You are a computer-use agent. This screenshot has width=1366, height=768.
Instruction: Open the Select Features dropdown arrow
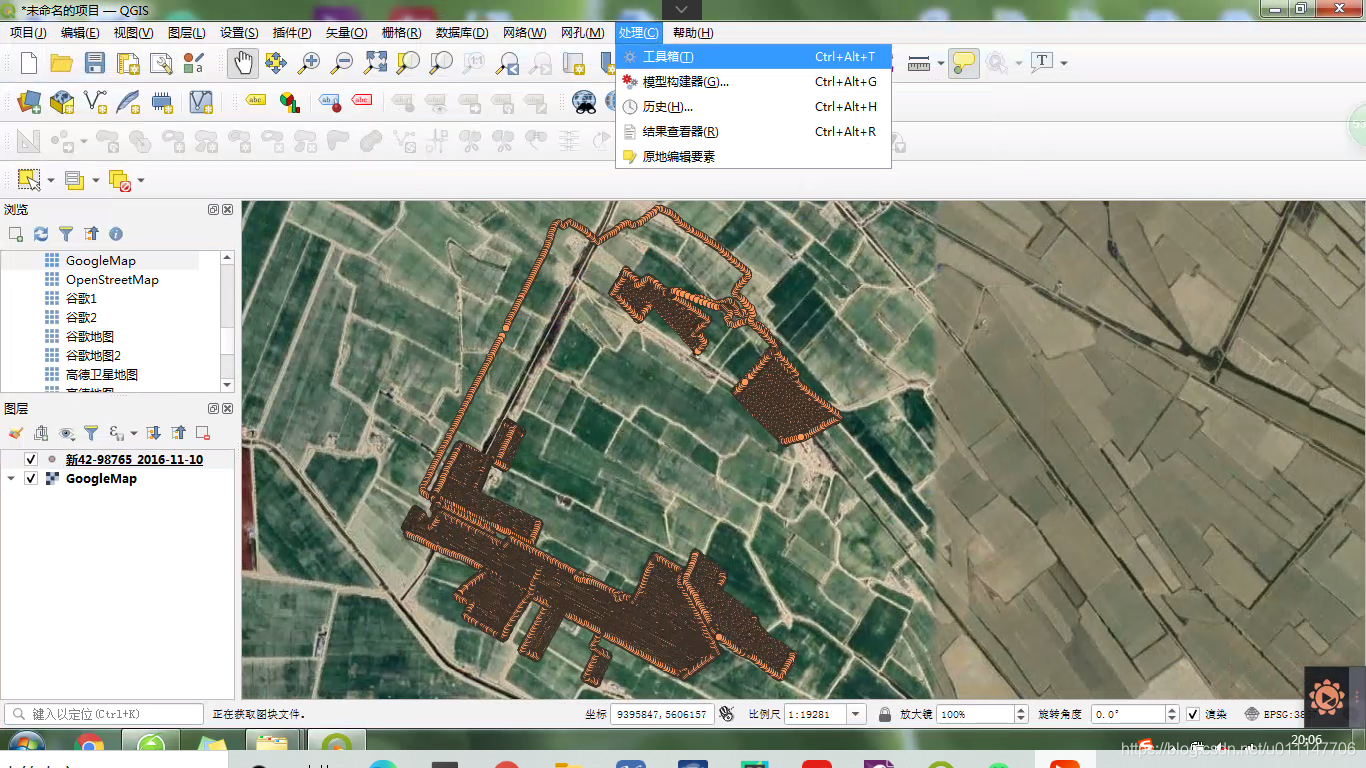(51, 180)
